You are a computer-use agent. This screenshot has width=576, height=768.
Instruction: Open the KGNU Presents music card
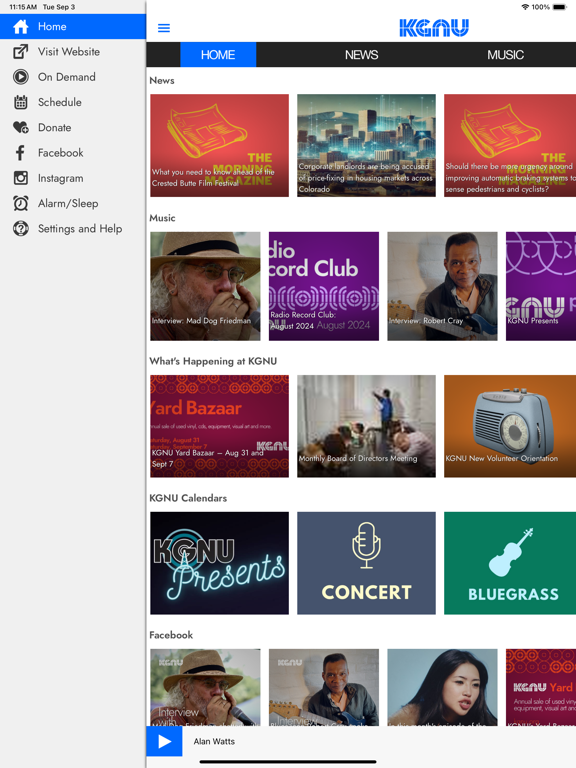(x=541, y=286)
